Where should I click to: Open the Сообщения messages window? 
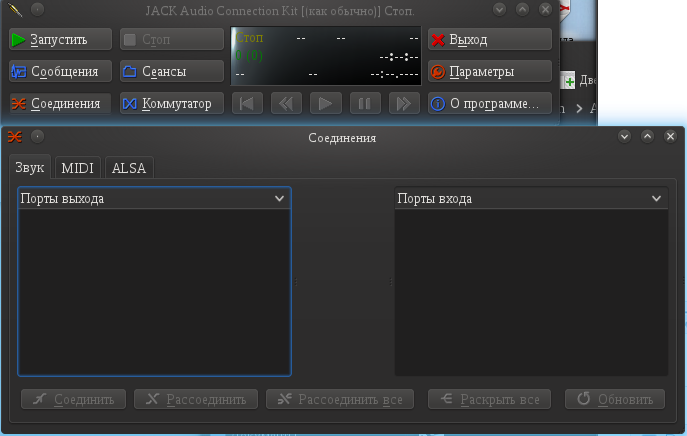coord(60,71)
